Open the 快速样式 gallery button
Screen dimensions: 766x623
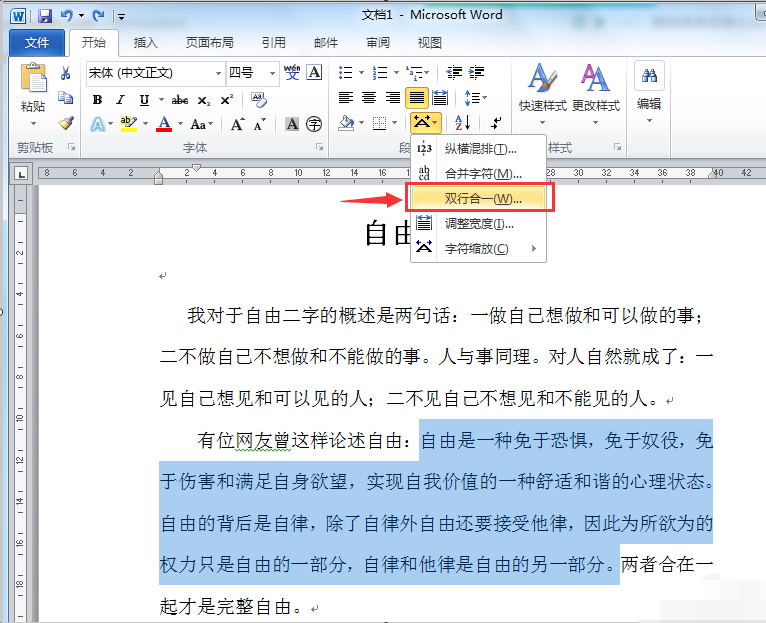tap(542, 94)
